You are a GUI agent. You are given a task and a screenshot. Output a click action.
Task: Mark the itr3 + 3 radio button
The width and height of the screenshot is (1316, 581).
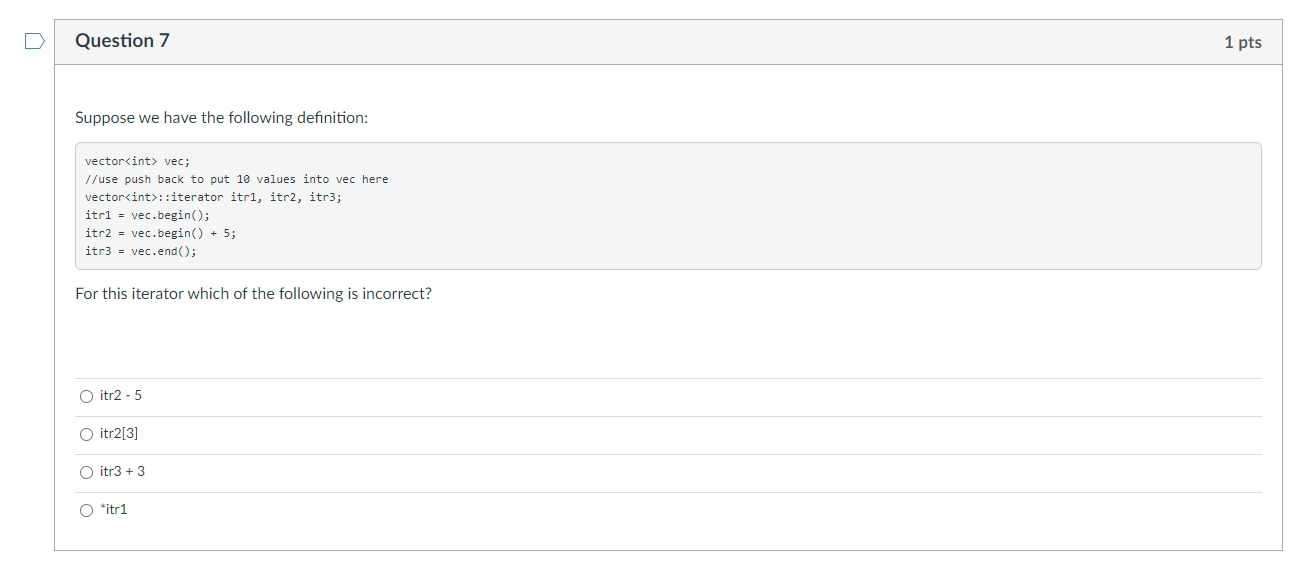[86, 472]
